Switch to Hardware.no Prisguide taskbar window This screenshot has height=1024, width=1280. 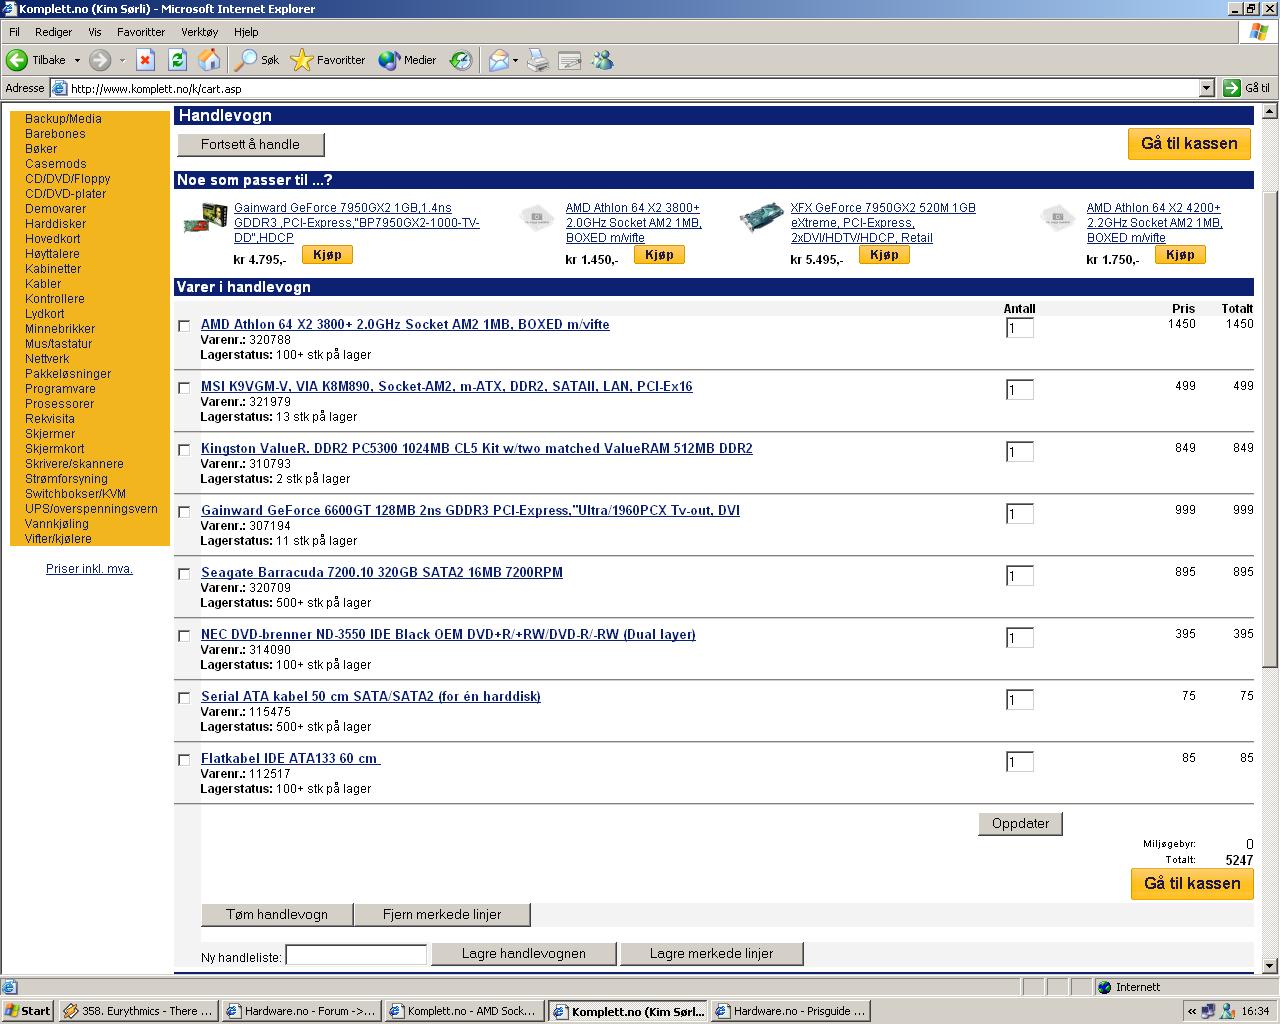click(x=790, y=1011)
